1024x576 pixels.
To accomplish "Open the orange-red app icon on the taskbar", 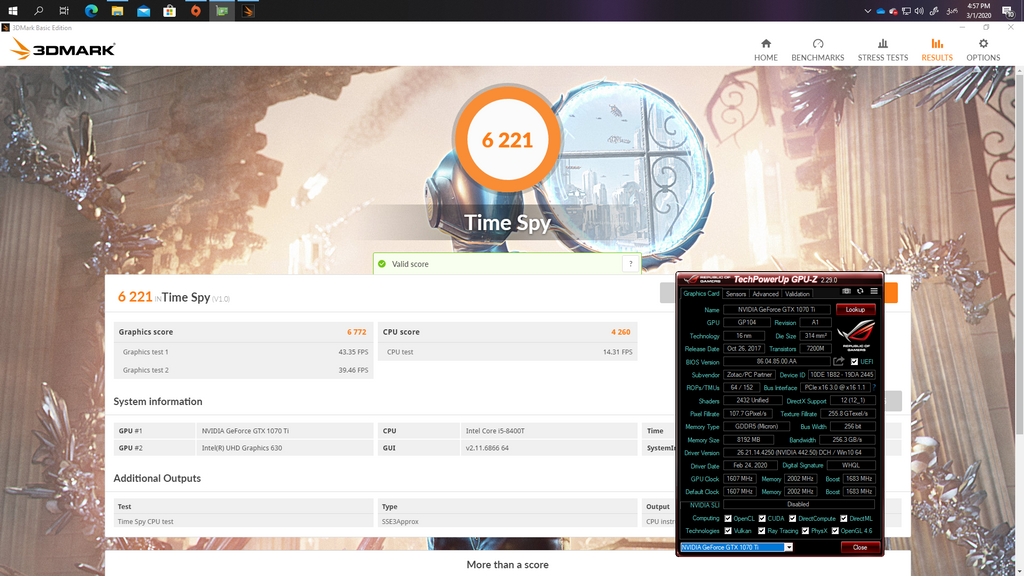I will 195,10.
